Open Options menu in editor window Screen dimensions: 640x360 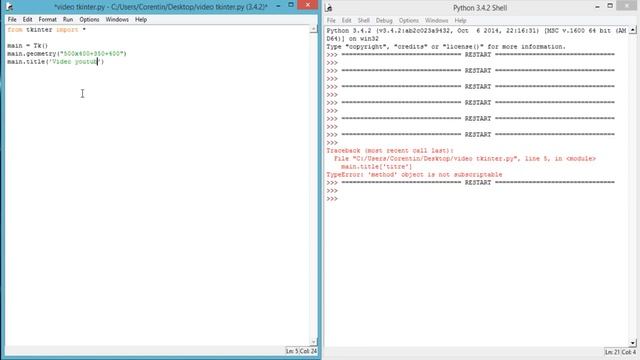pos(89,20)
